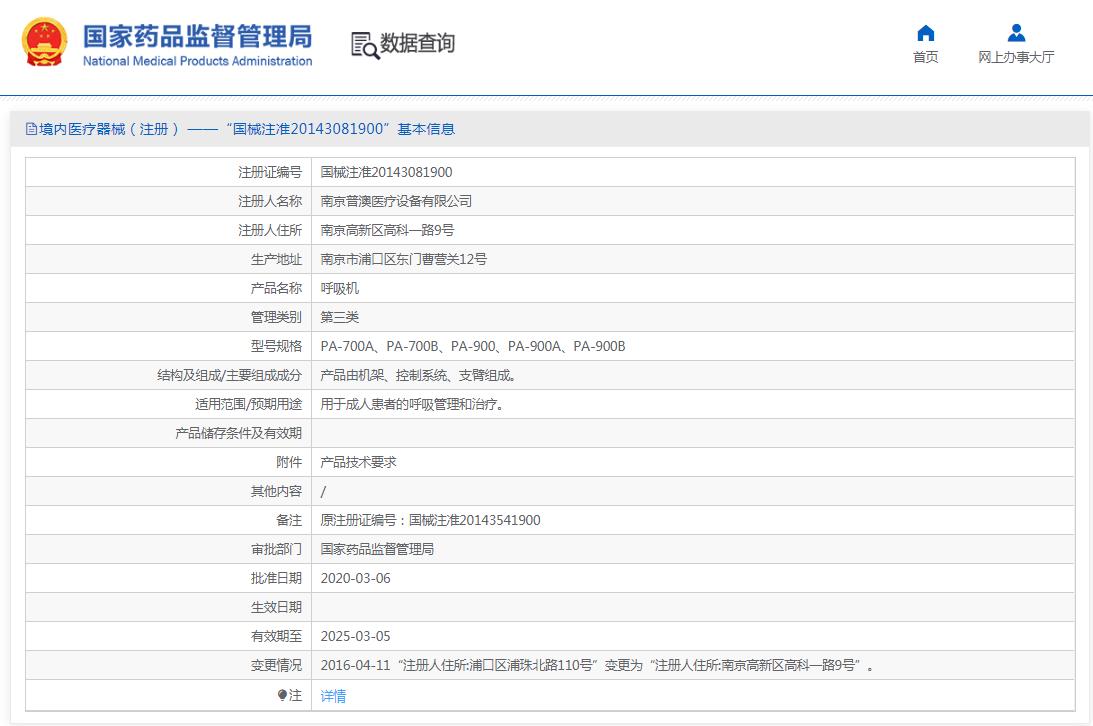The image size is (1093, 726).
Task: Select 用于成人患者的呼吸管理和治疗 text
Action: 412,404
